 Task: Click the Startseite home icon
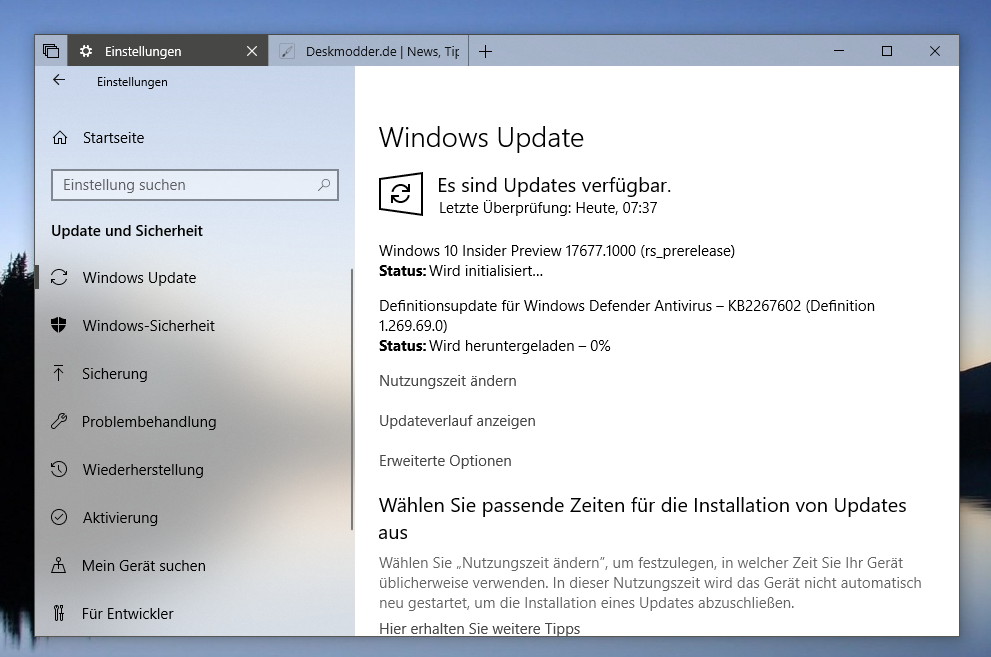coord(60,138)
